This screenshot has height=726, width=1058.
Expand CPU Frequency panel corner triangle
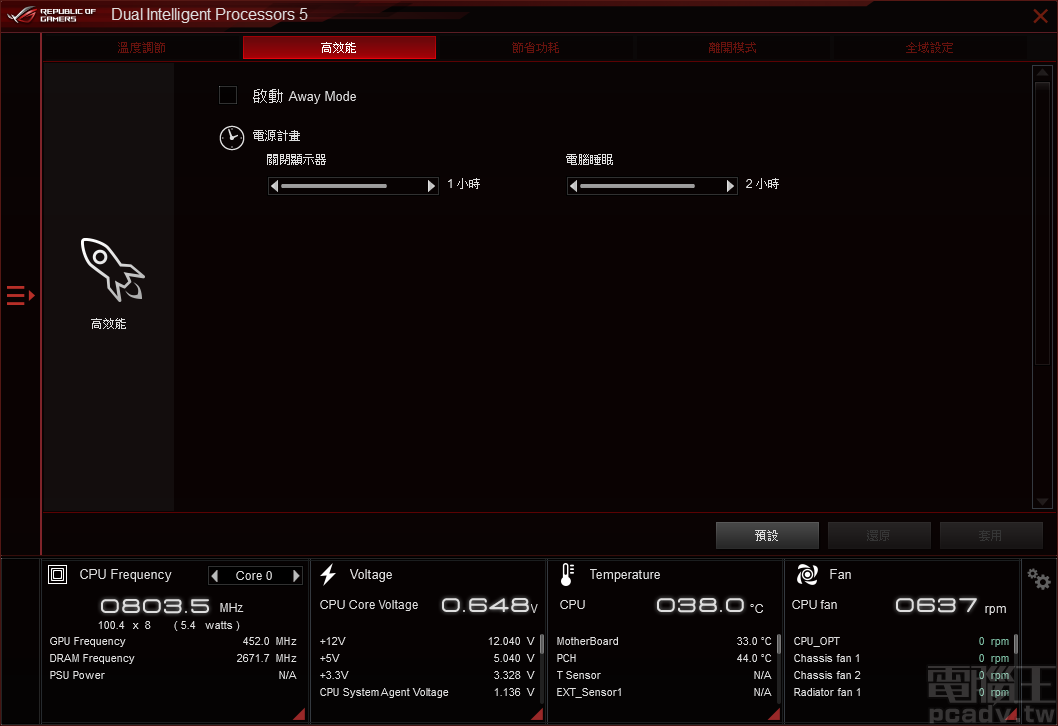300,715
